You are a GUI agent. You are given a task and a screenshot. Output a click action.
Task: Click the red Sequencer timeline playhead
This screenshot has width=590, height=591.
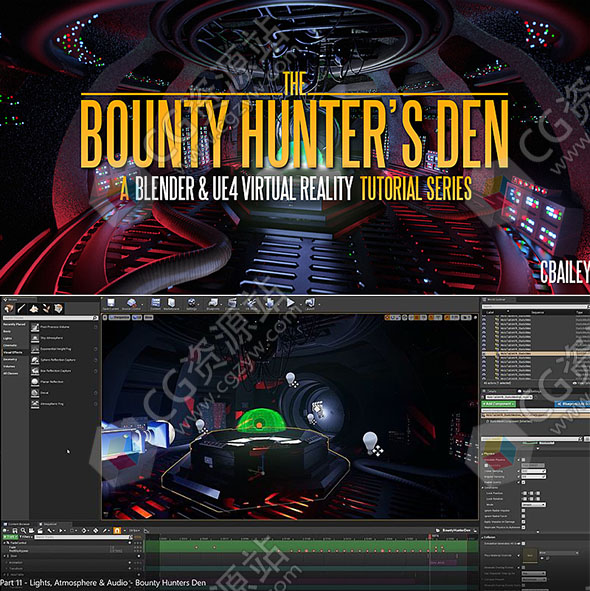[x=429, y=536]
